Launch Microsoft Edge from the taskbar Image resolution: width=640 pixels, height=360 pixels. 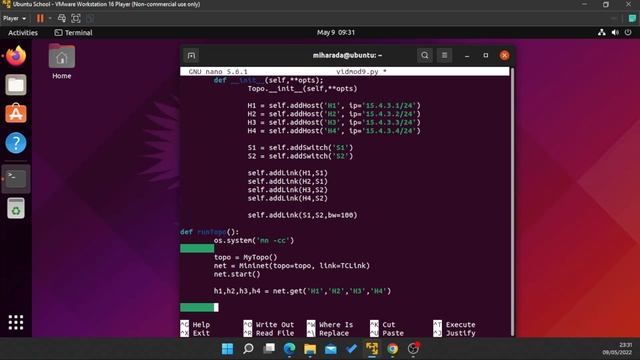coord(289,349)
